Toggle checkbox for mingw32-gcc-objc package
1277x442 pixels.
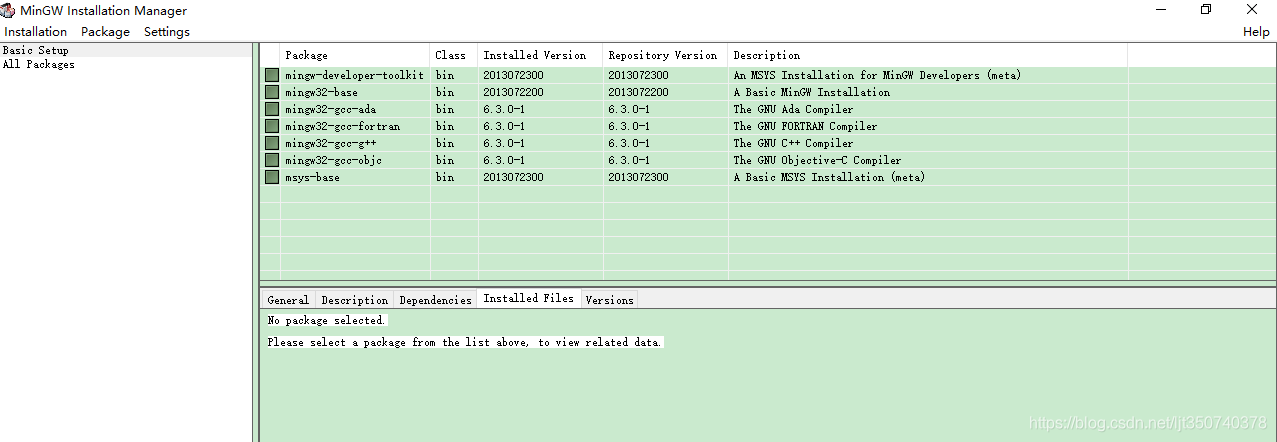coord(272,160)
